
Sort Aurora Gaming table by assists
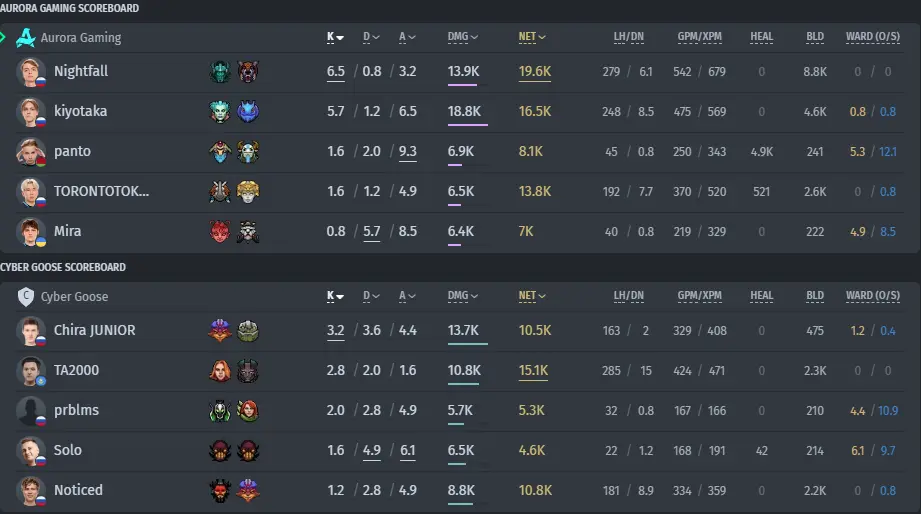(407, 37)
